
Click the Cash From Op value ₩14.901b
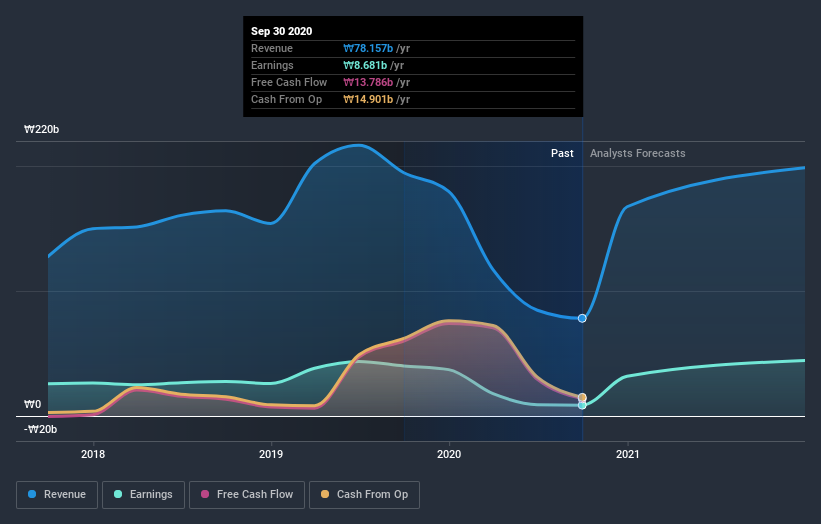pyautogui.click(x=368, y=99)
